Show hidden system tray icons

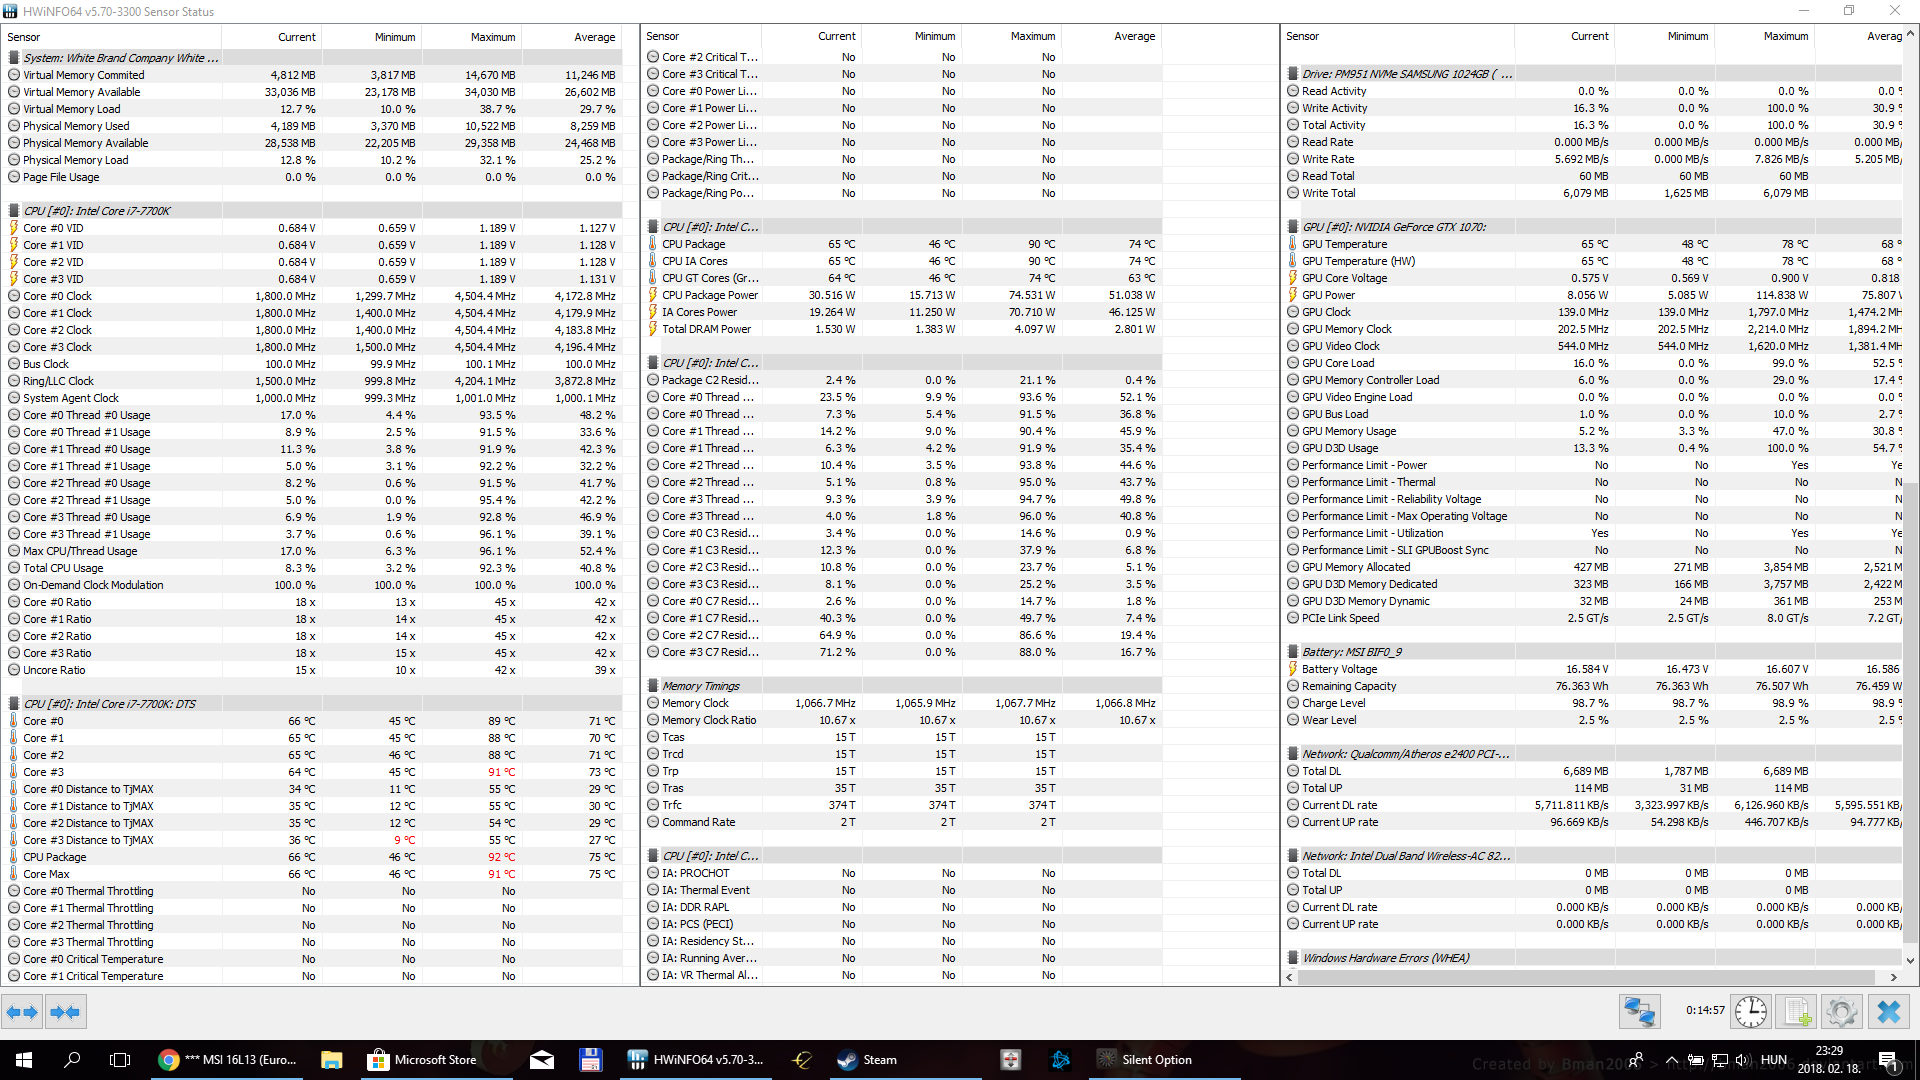pyautogui.click(x=1671, y=1060)
